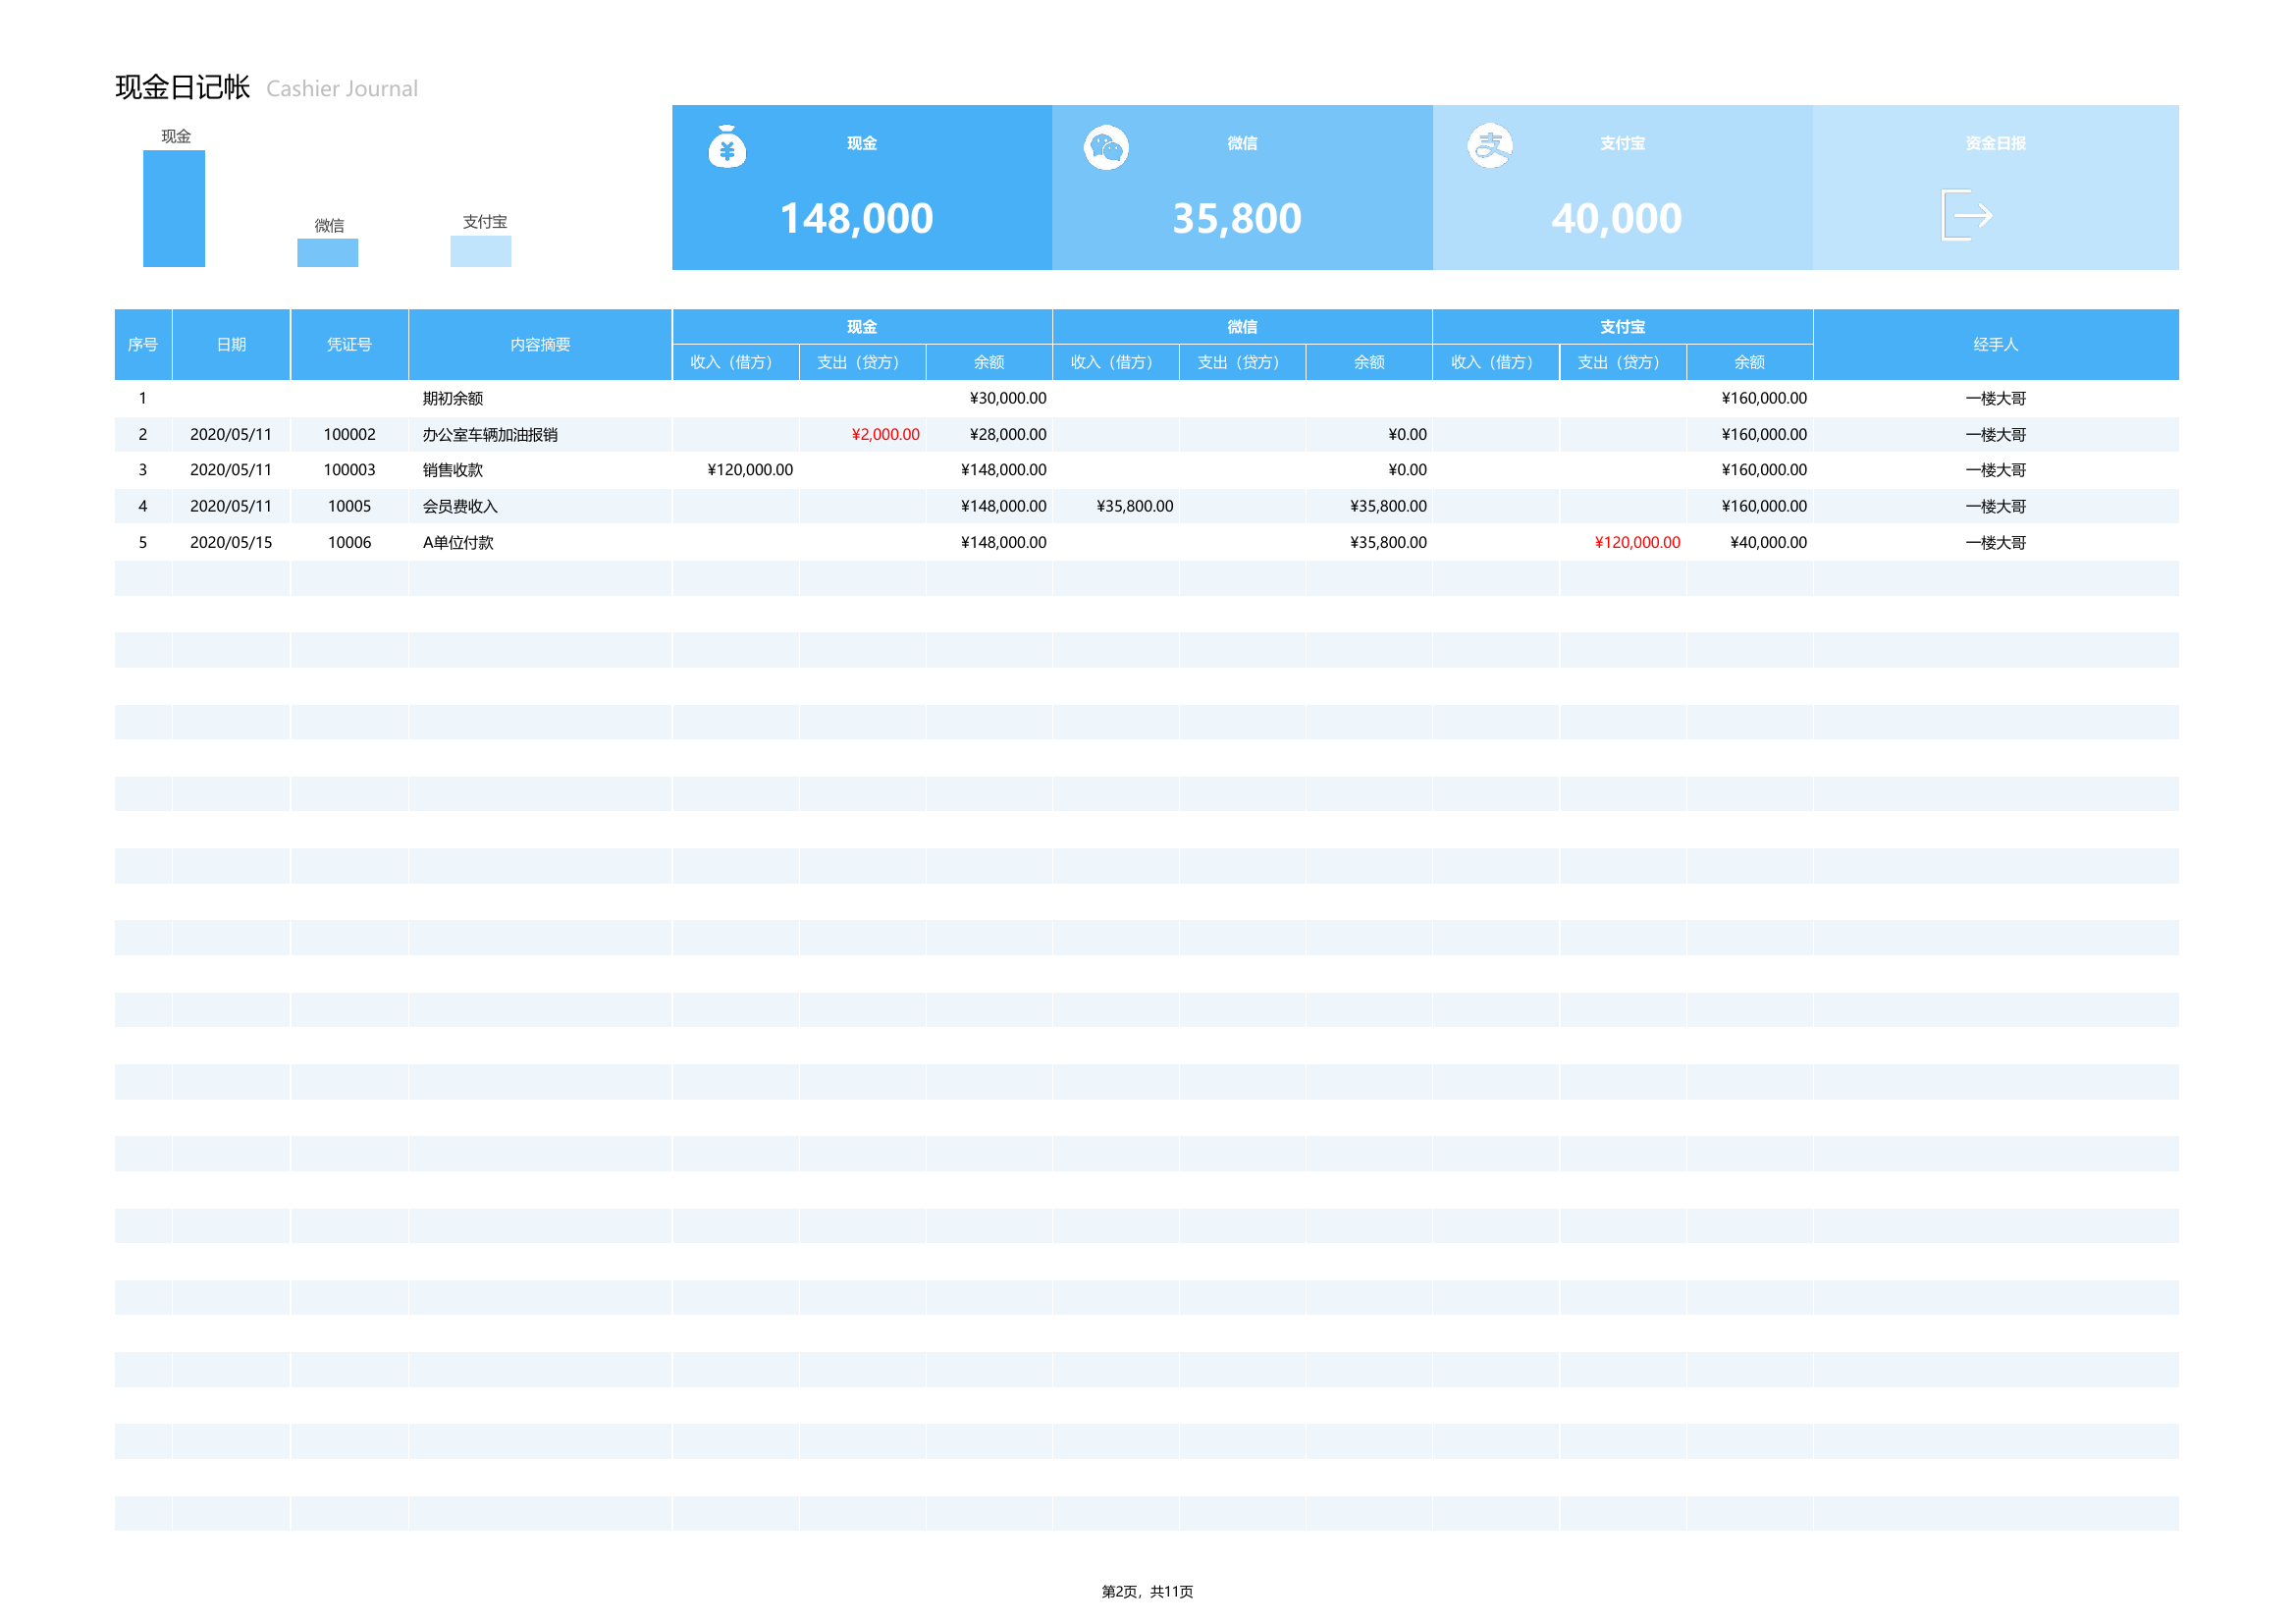Viewport: 2296px width, 1624px height.
Task: Click the 微信 chart bar
Action: (327, 252)
